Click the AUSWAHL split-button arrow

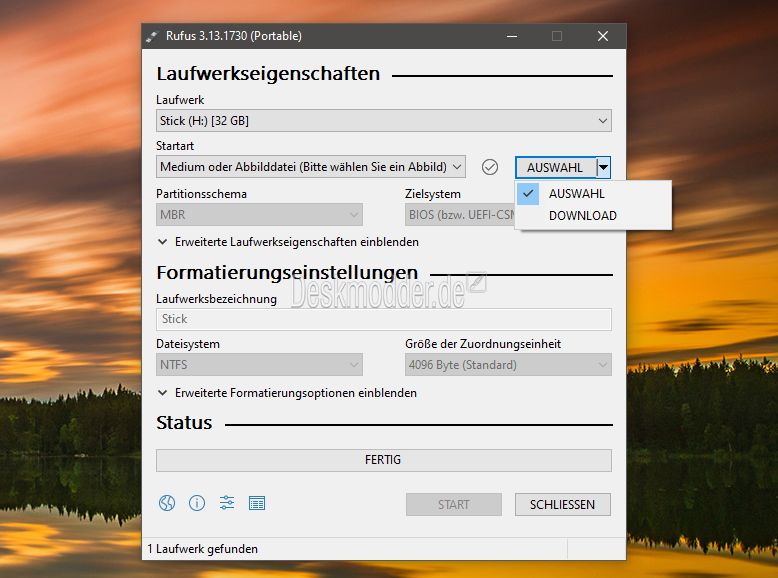click(x=603, y=167)
